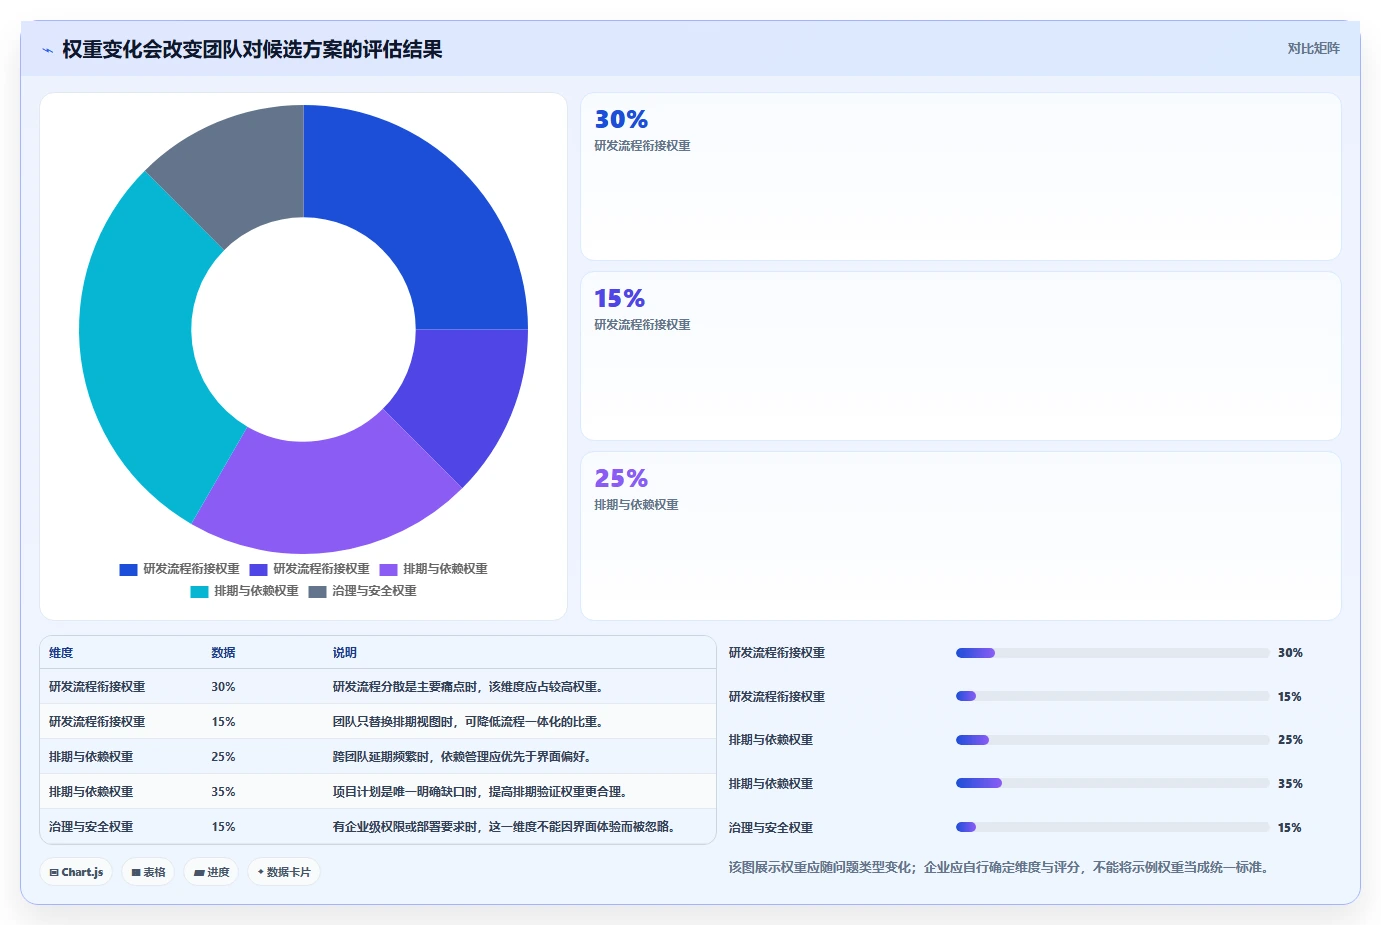Click the 维度 column header
The height and width of the screenshot is (925, 1381).
tap(61, 652)
